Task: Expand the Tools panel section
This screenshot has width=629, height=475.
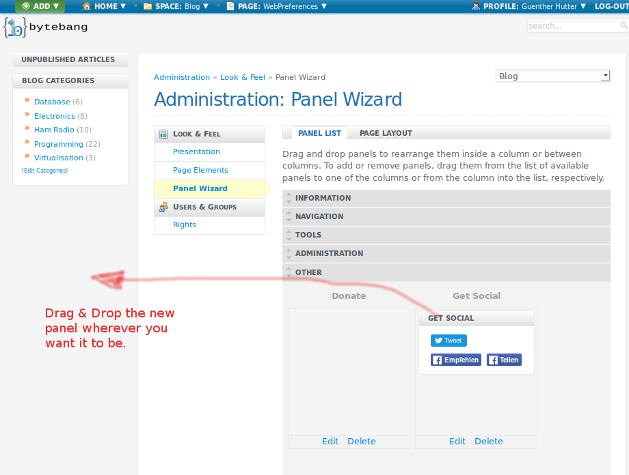Action: tap(446, 235)
